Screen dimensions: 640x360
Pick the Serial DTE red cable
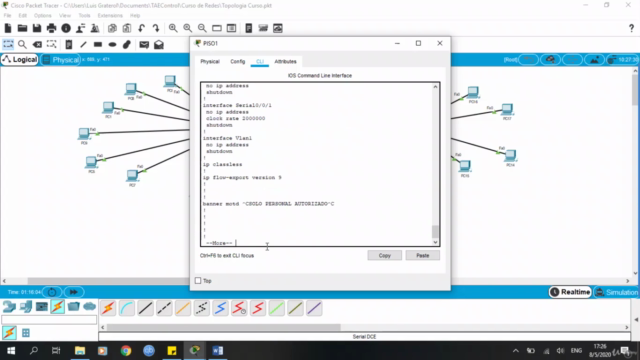[x=258, y=308]
